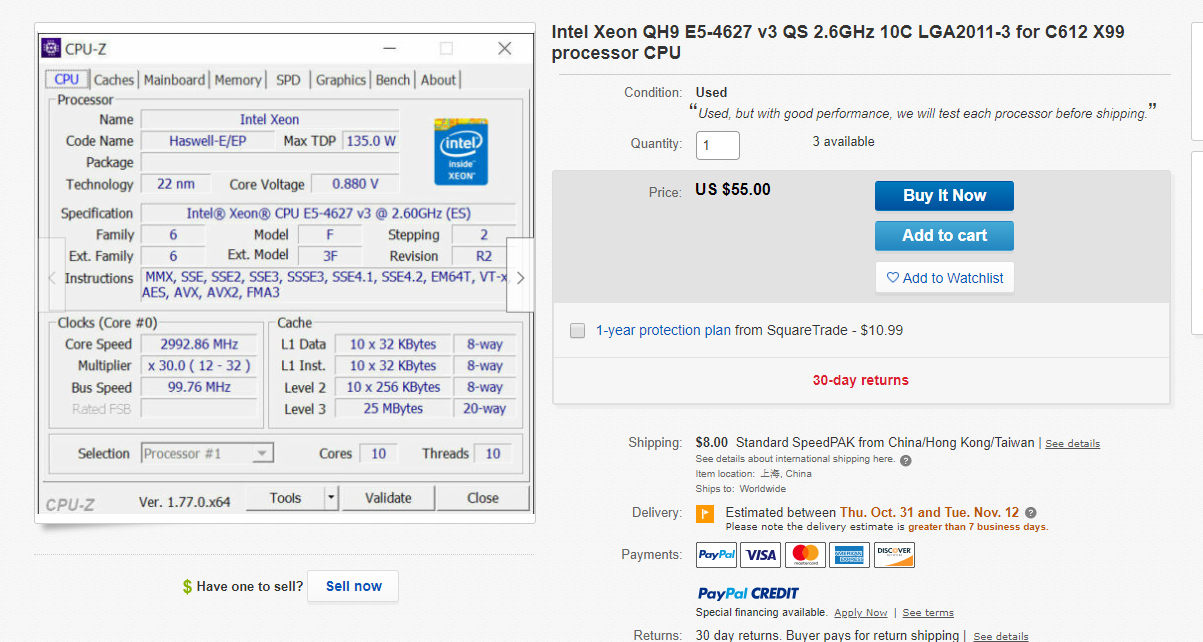Show the previous product image
Viewport: 1203px width, 642px height.
tap(52, 277)
